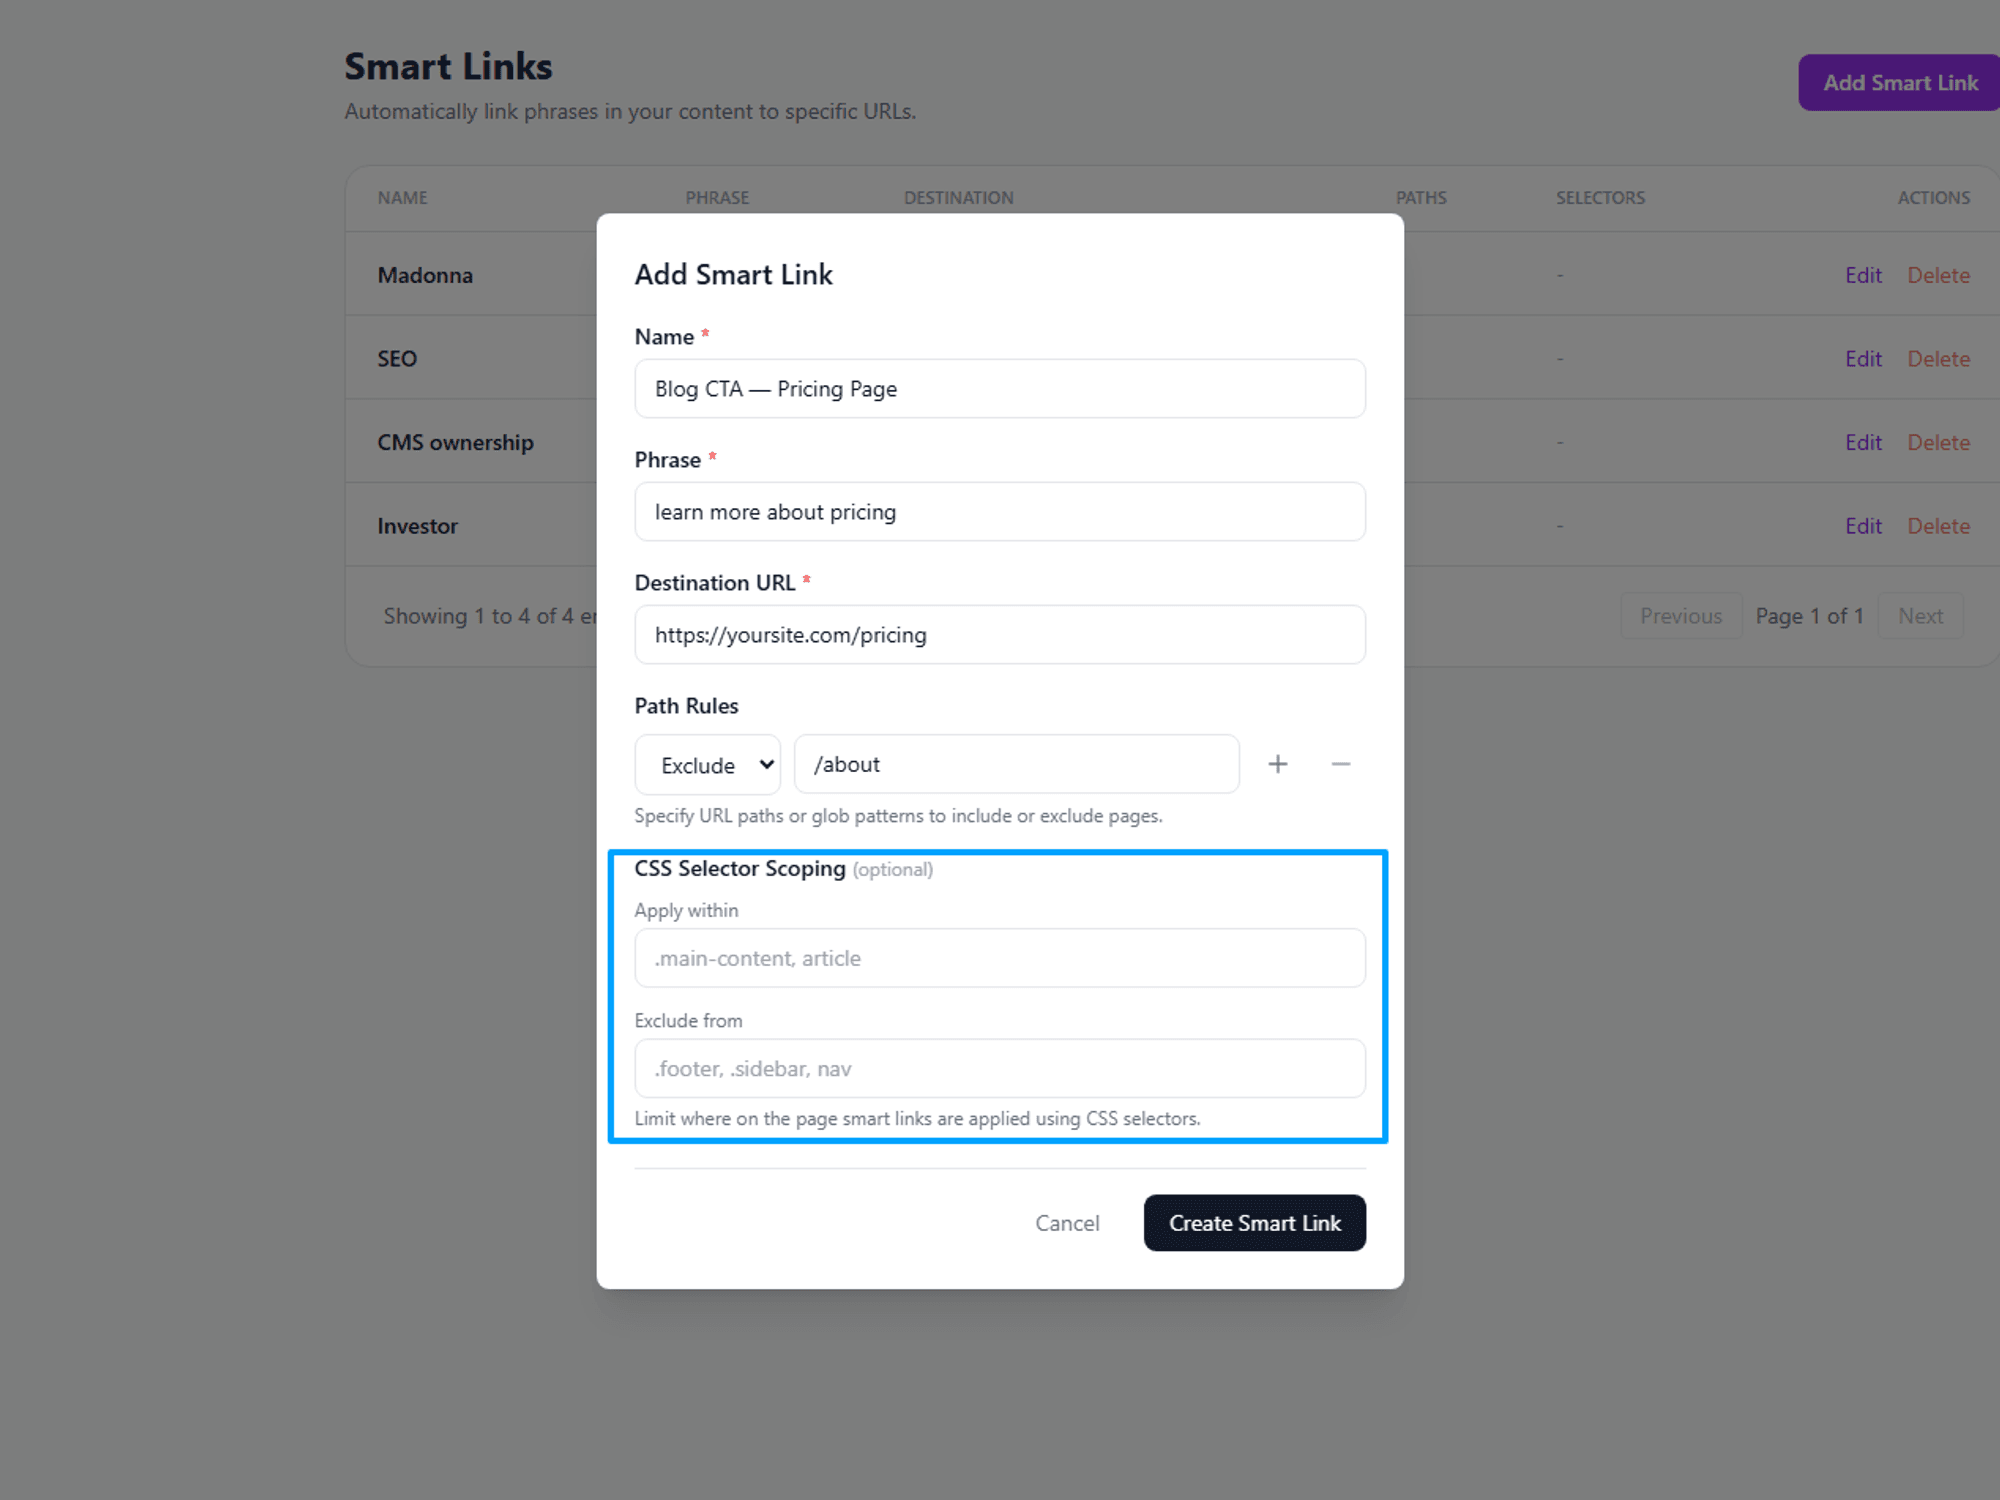Image resolution: width=2000 pixels, height=1500 pixels.
Task: Go to the Previous page
Action: tap(1680, 616)
